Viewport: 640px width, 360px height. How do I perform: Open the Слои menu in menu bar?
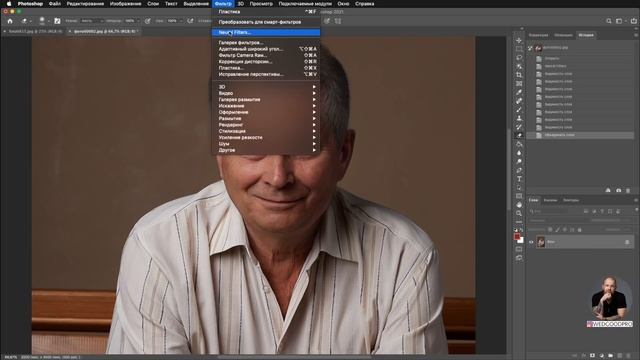pyautogui.click(x=153, y=4)
